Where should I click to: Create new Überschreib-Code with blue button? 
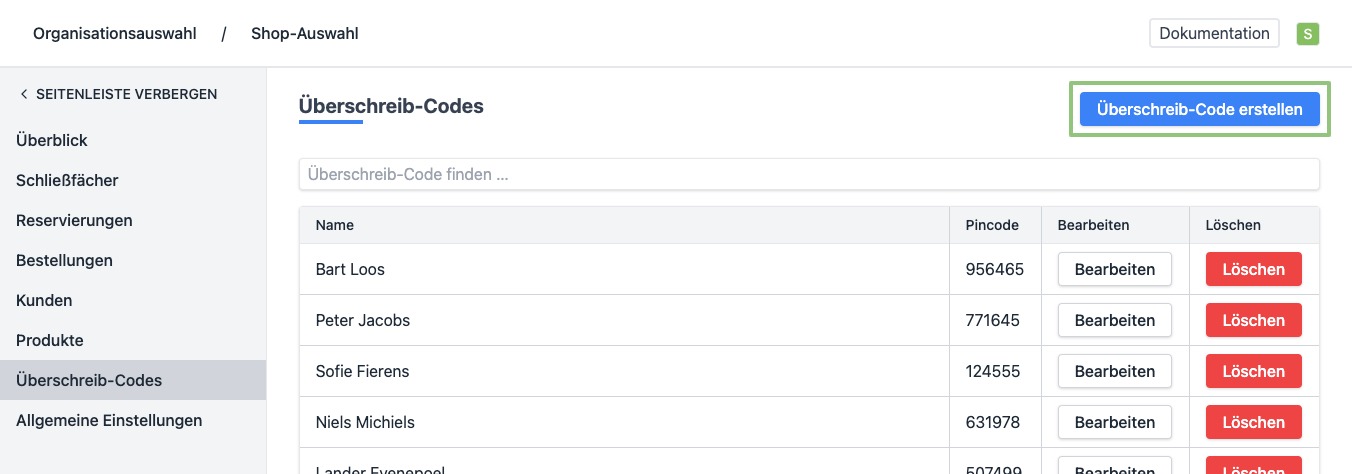coord(1199,110)
